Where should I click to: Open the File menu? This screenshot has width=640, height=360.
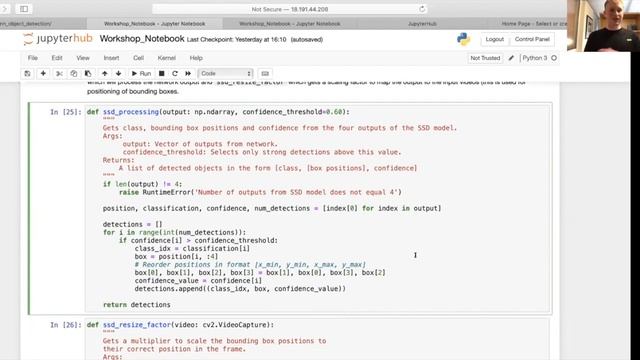pyautogui.click(x=33, y=58)
